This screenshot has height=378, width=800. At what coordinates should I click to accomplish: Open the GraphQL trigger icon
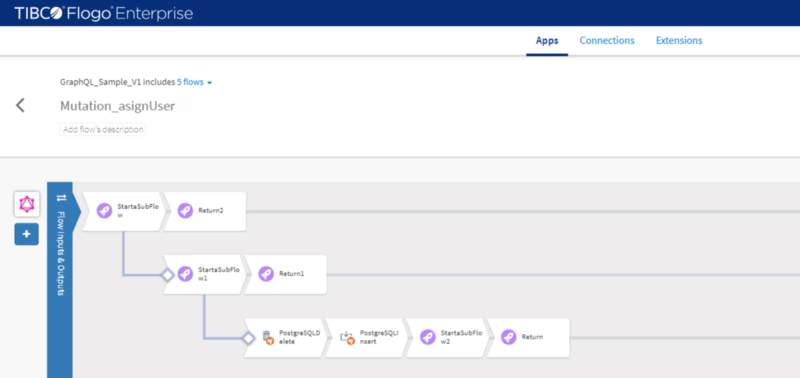(27, 205)
